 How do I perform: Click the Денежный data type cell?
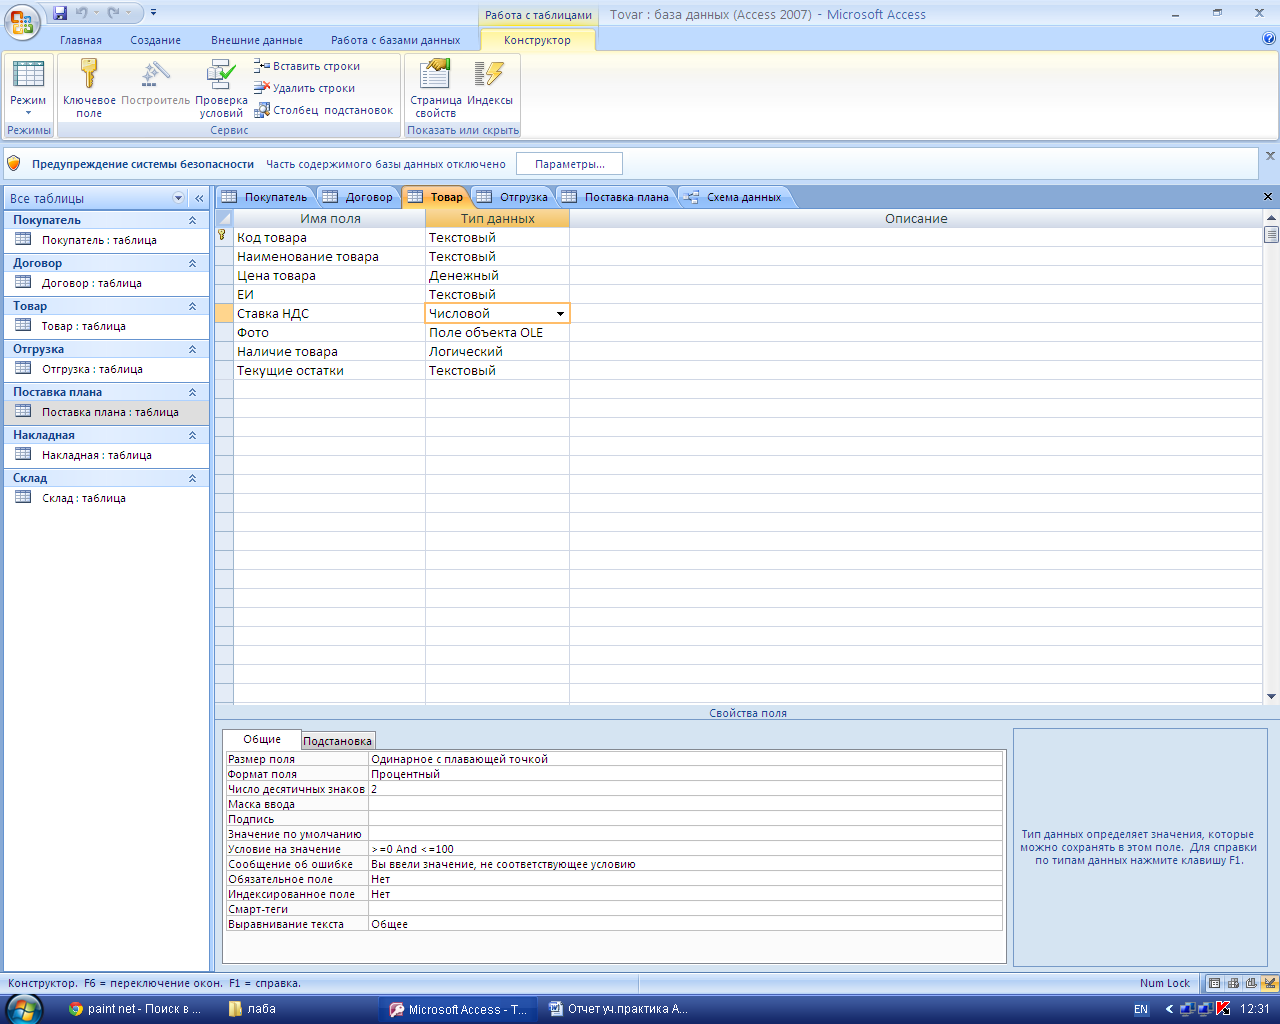click(497, 276)
